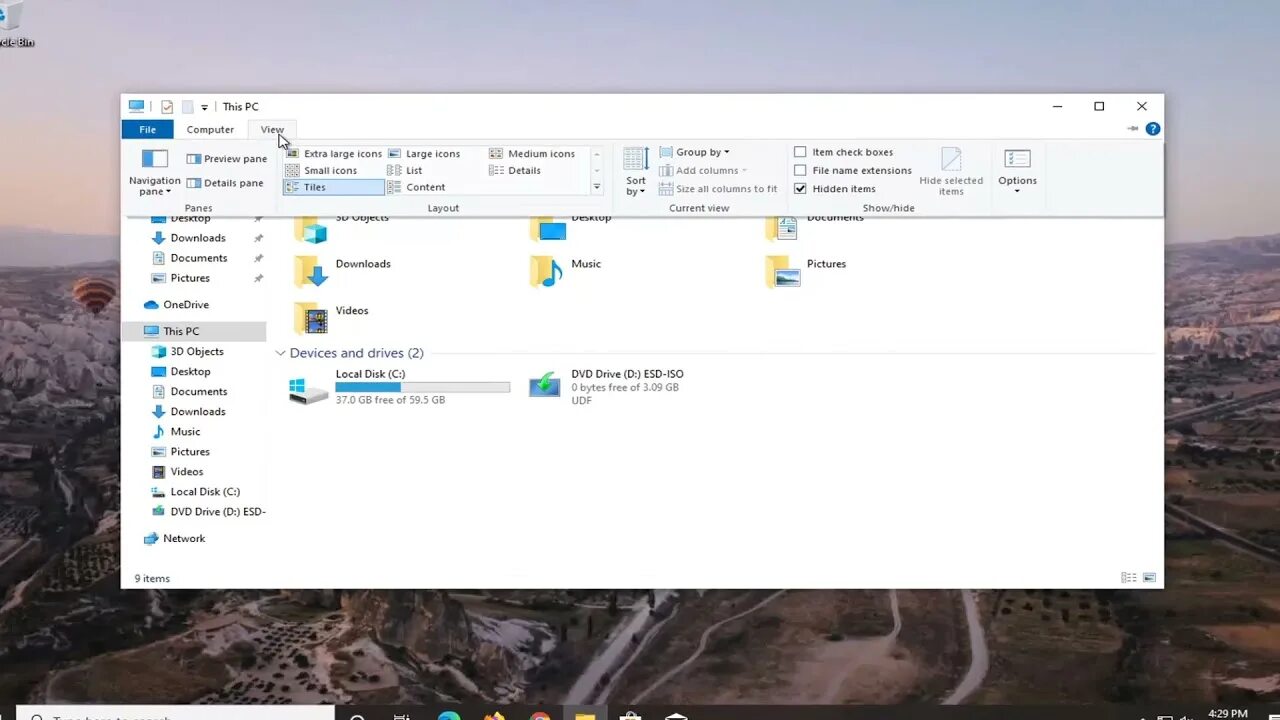1280x720 pixels.
Task: Open the Group by dropdown
Action: tap(700, 151)
